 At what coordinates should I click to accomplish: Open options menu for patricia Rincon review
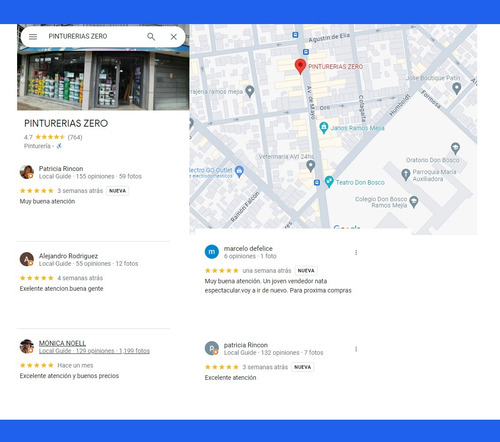(x=356, y=349)
